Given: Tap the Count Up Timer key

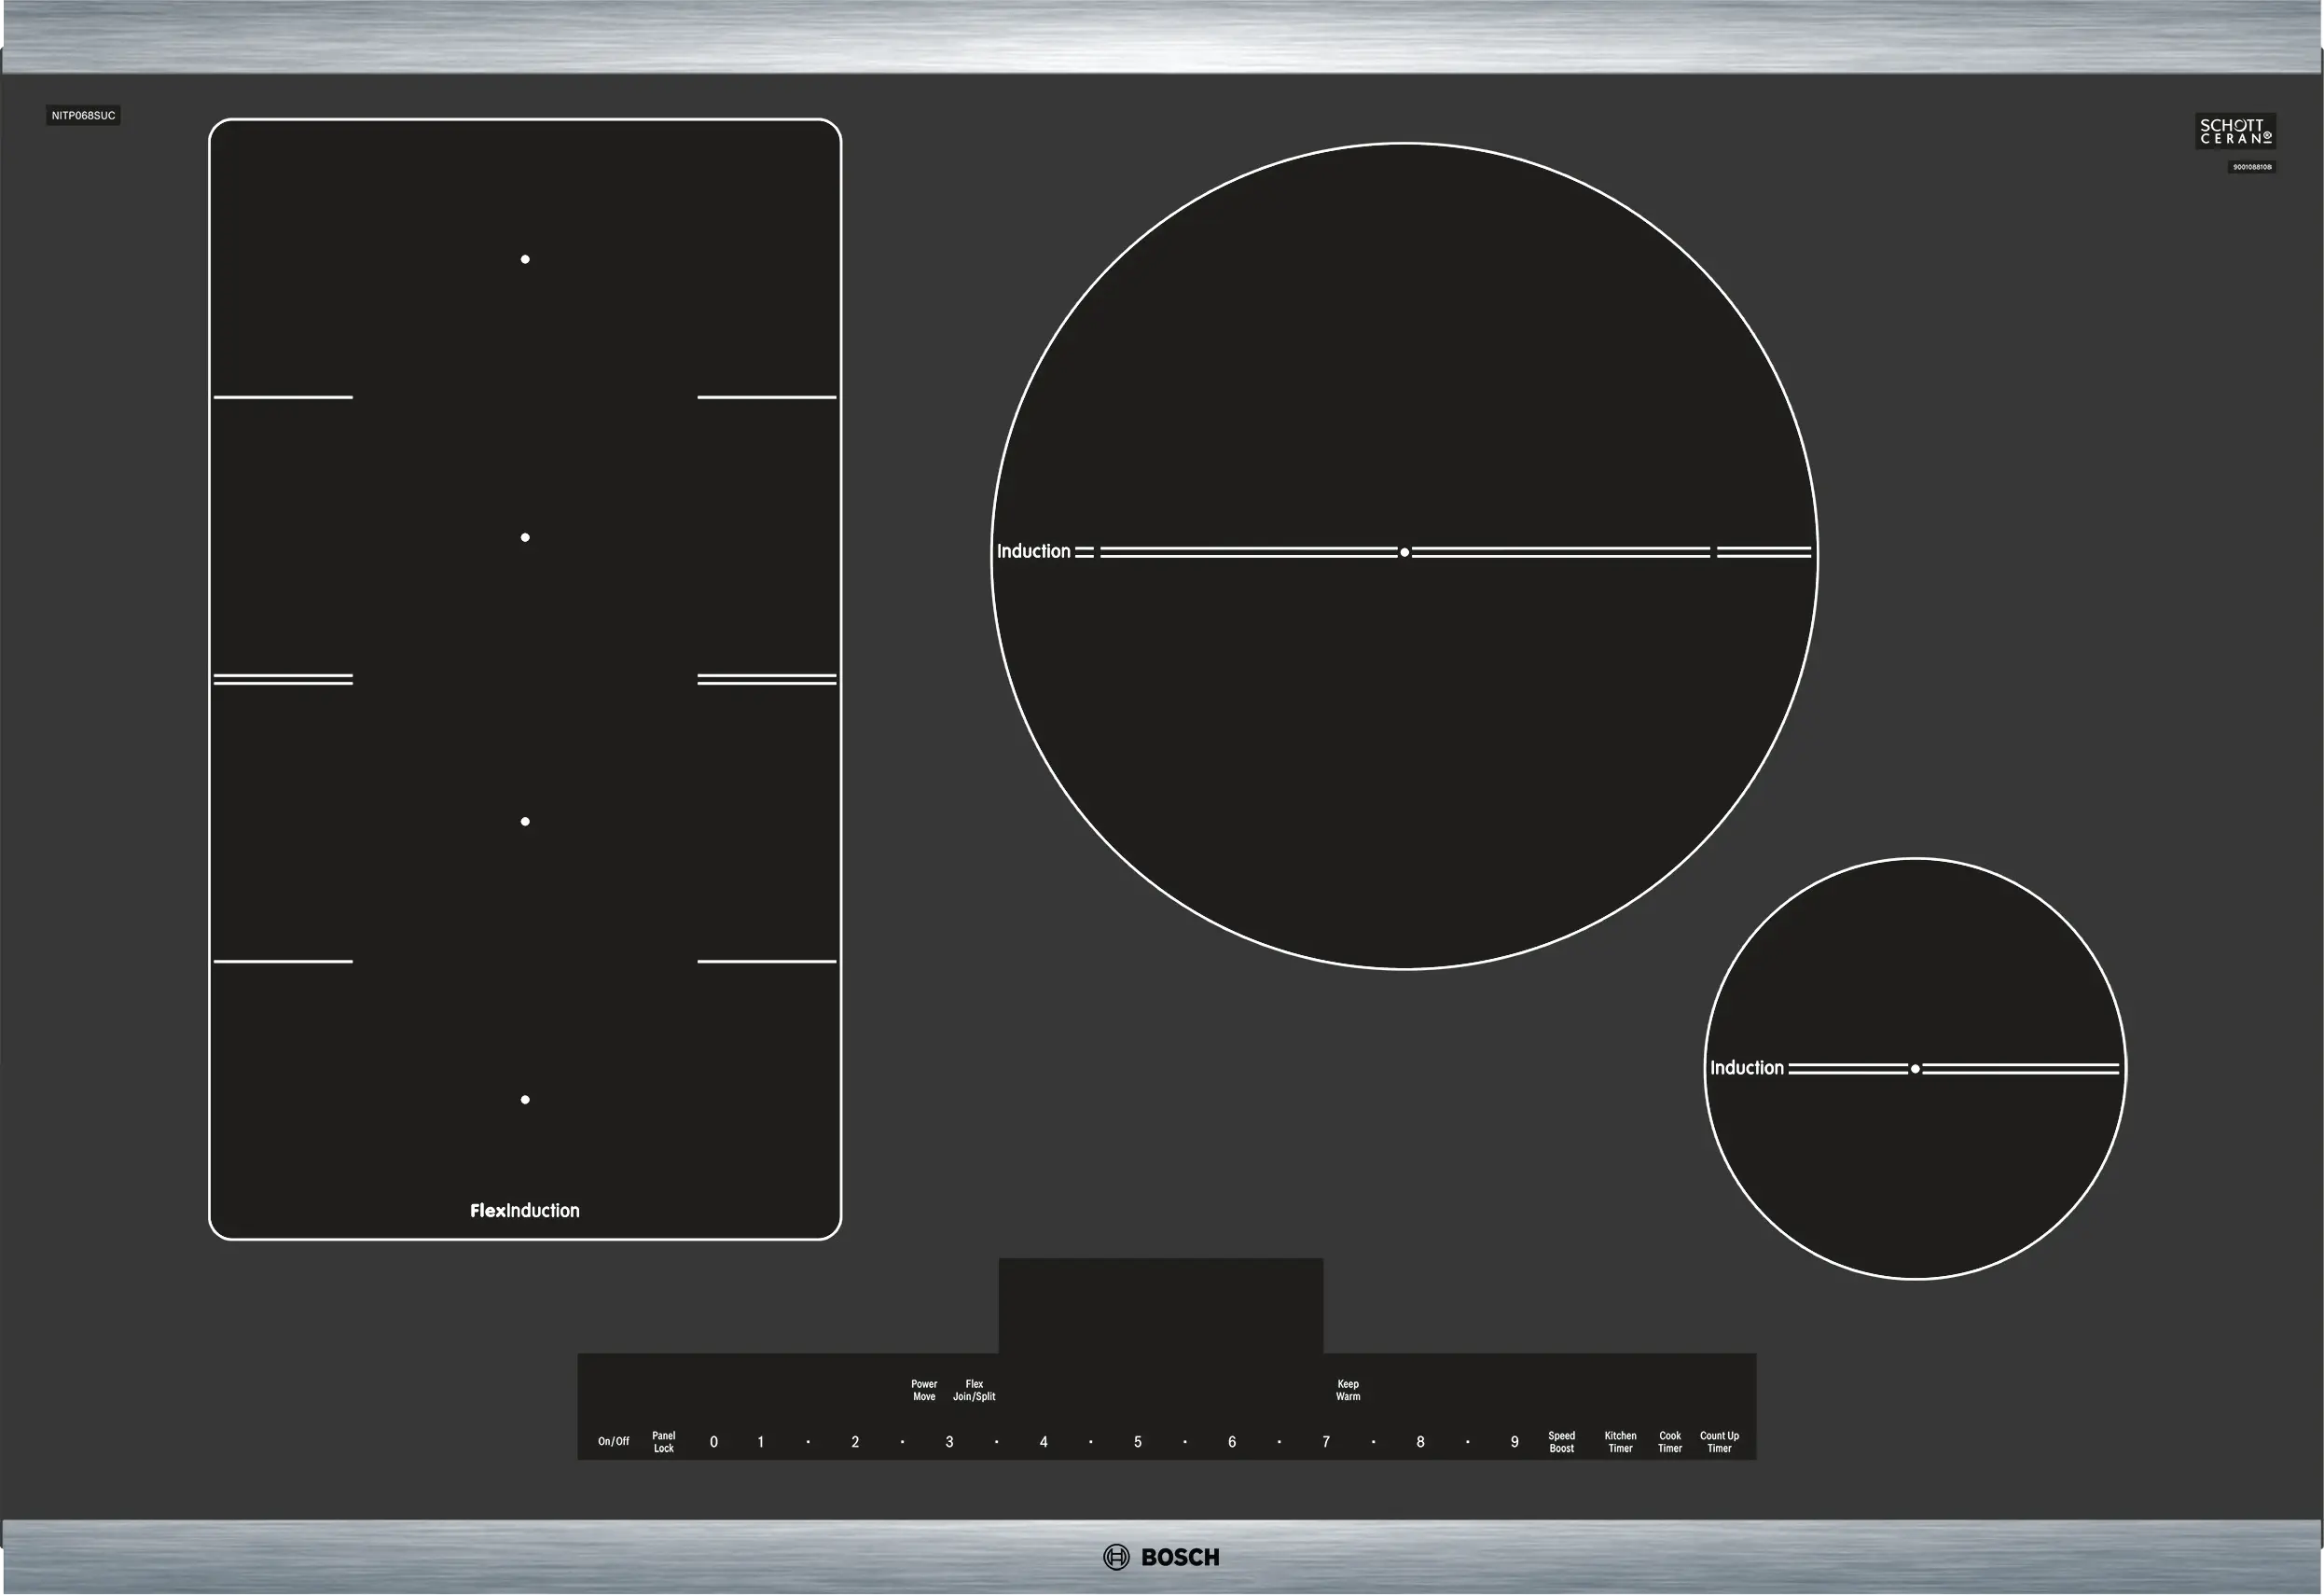Looking at the screenshot, I should (1719, 1441).
